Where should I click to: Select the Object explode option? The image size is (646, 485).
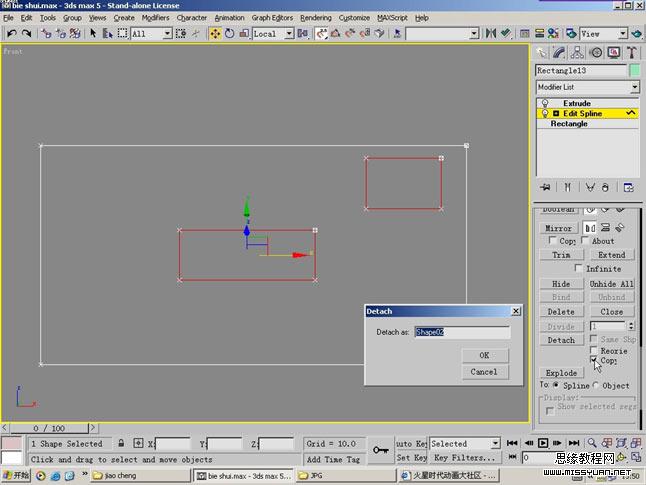coord(596,385)
